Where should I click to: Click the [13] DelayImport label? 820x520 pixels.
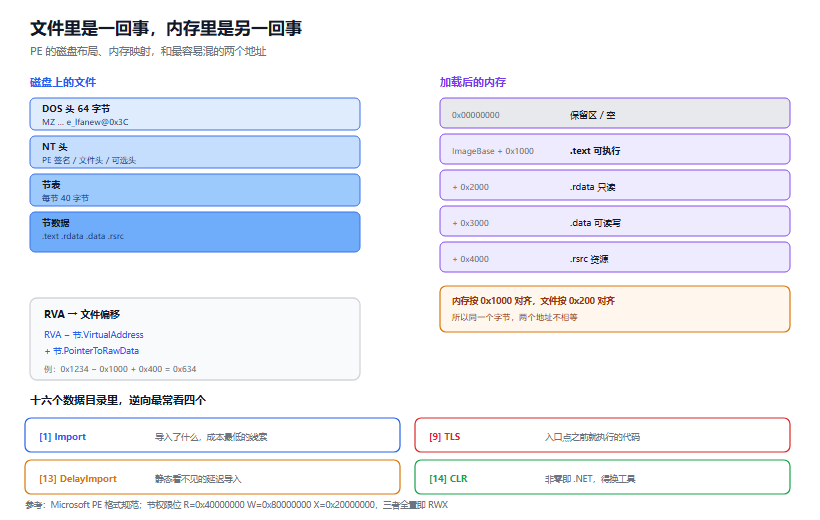tap(78, 479)
